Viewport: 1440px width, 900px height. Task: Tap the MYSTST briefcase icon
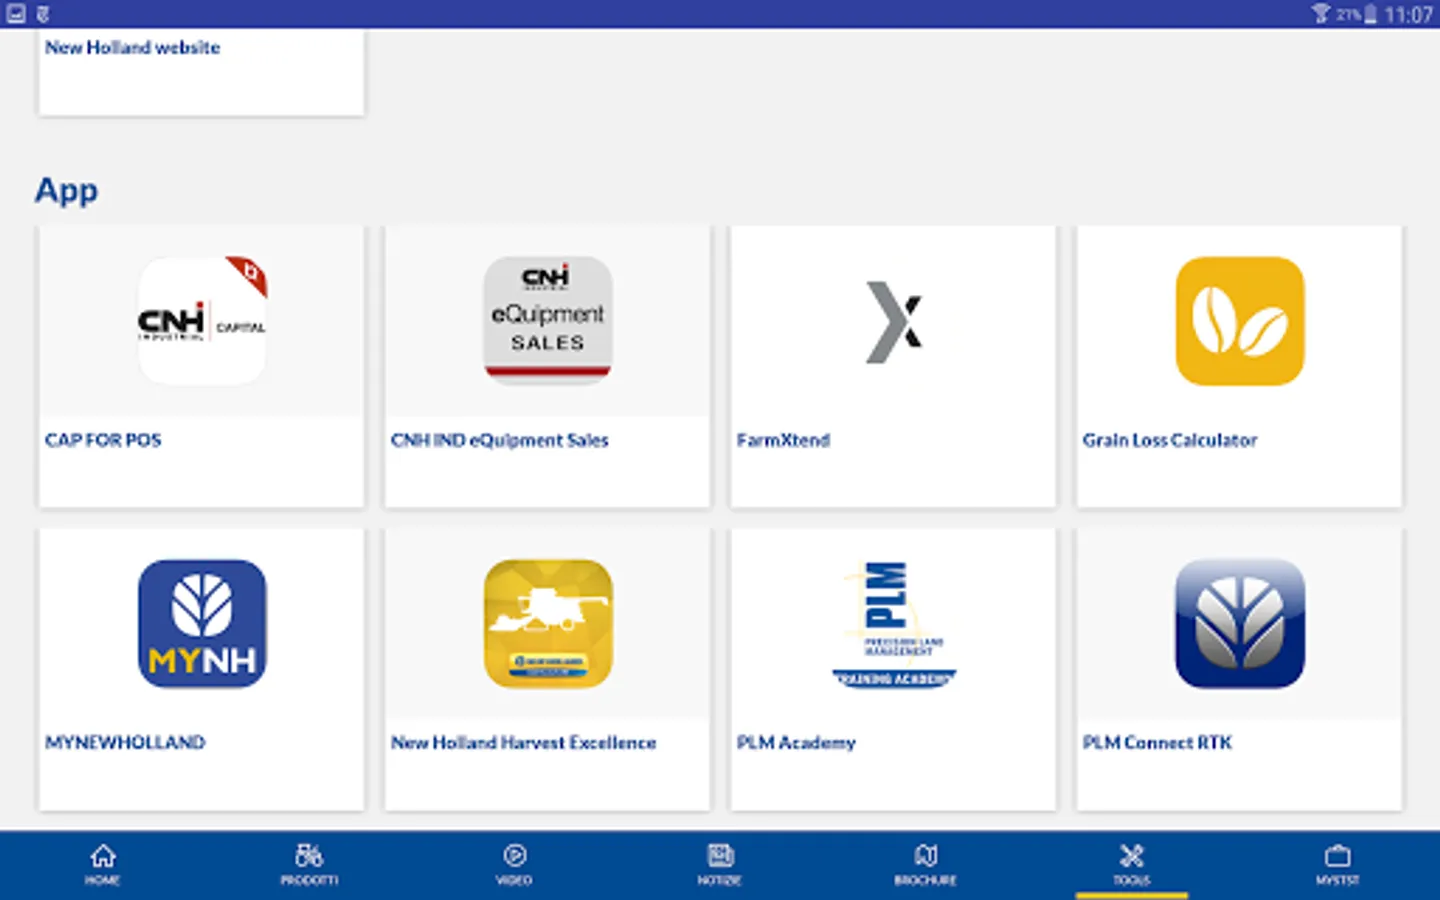pos(1338,856)
